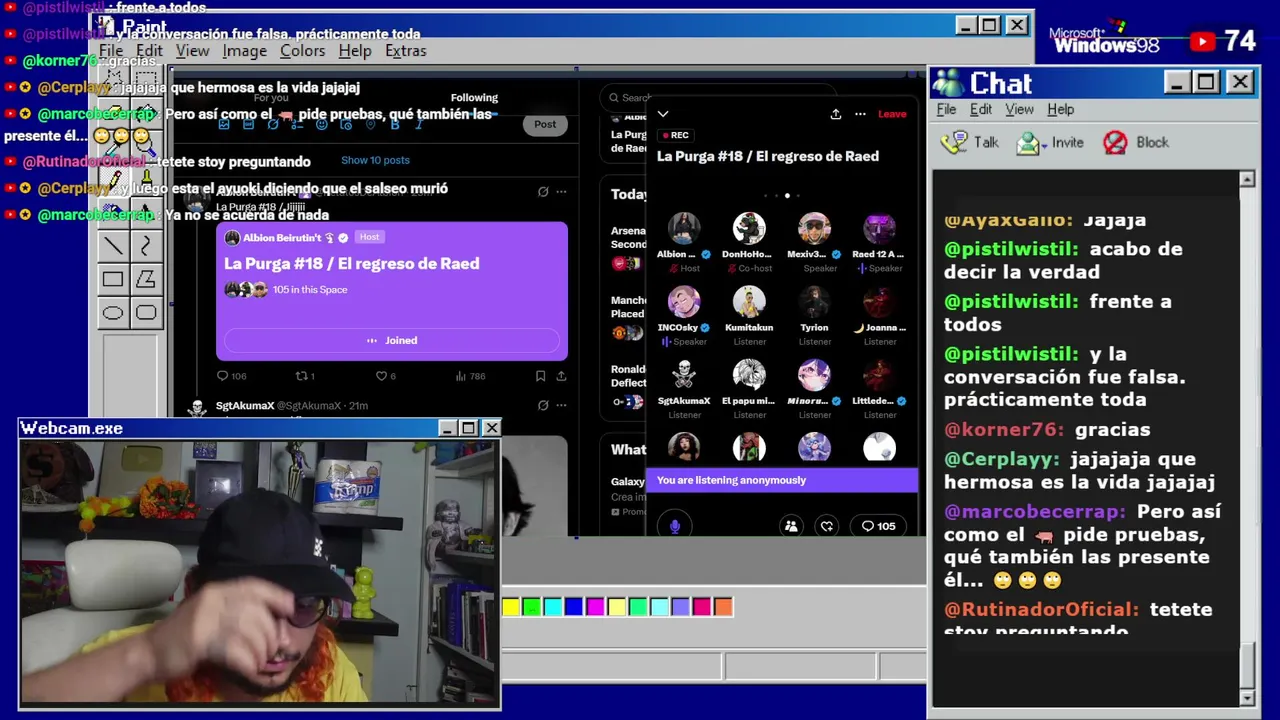Image resolution: width=1280 pixels, height=720 pixels.
Task: Open SgtAkumaX skull avatar in the Space
Action: point(684,375)
